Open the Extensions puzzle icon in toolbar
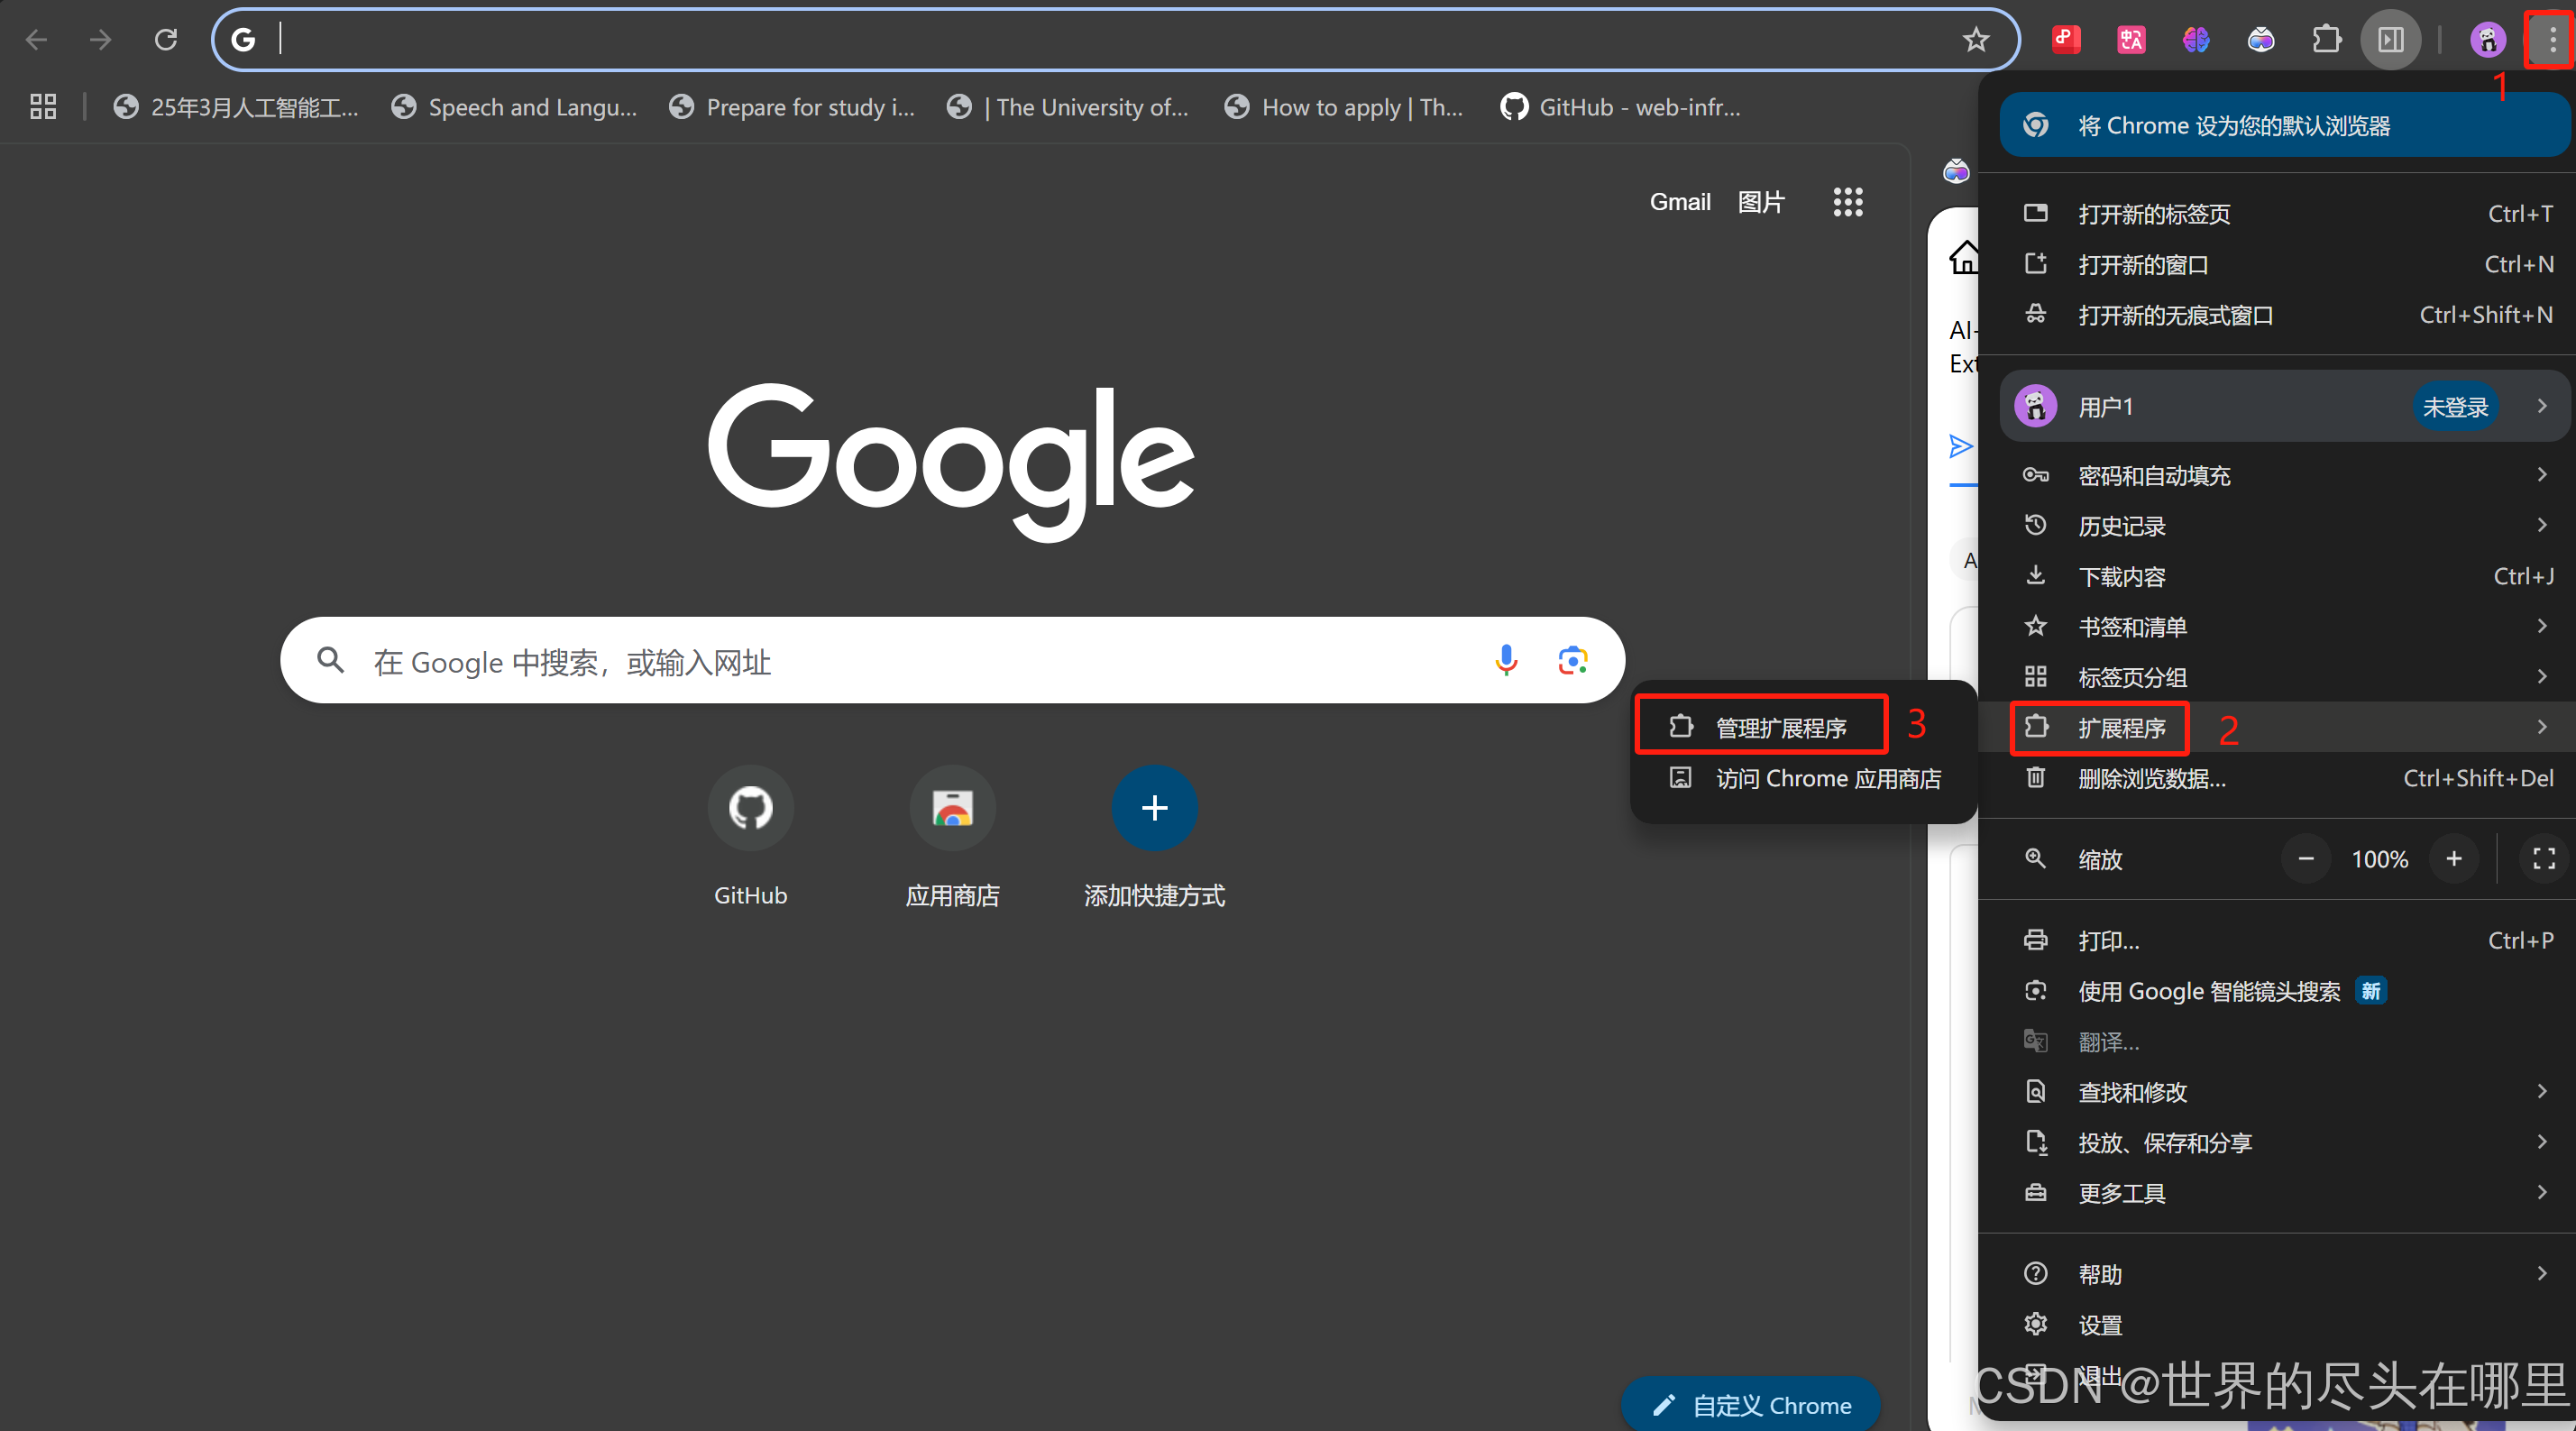 pos(2326,40)
